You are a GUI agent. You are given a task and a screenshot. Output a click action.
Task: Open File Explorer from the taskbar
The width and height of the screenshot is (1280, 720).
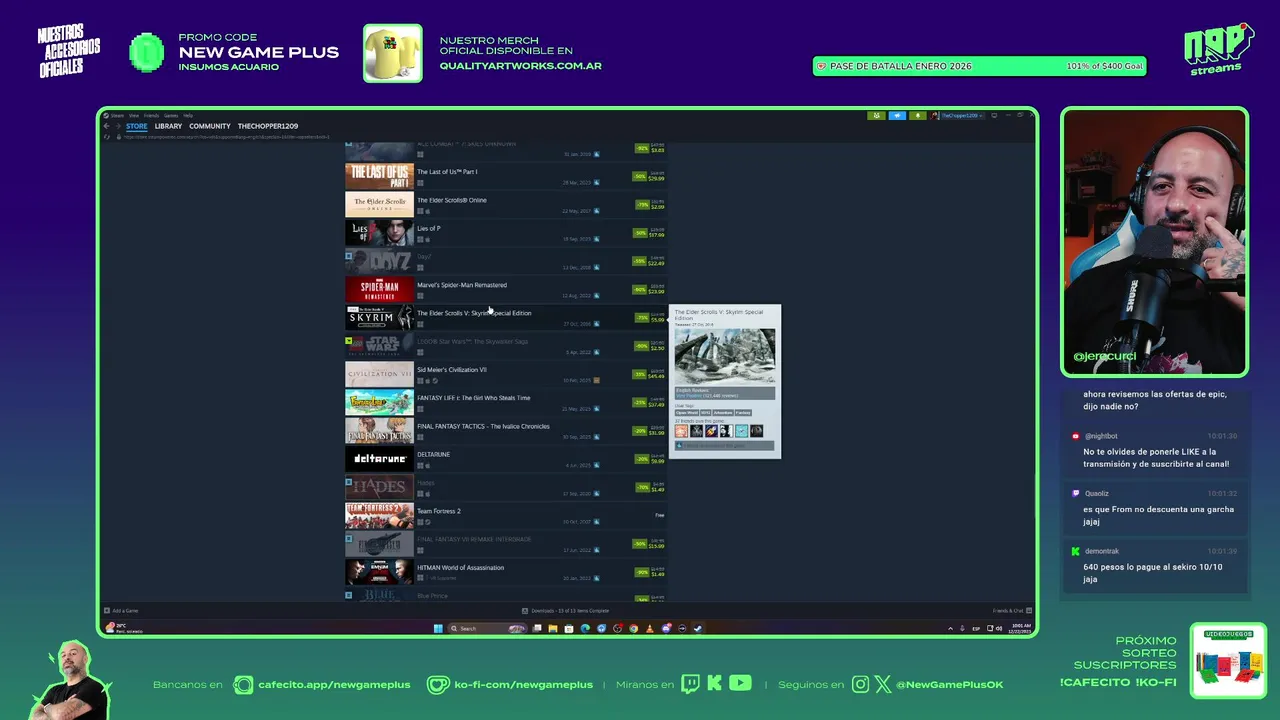[x=553, y=629]
